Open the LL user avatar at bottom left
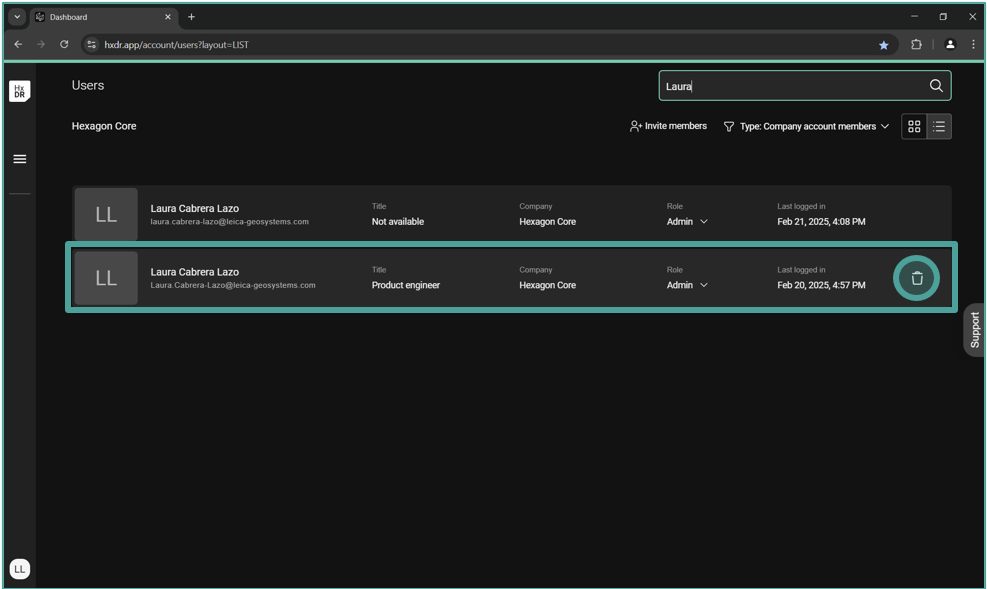The width and height of the screenshot is (987, 589). click(x=20, y=568)
